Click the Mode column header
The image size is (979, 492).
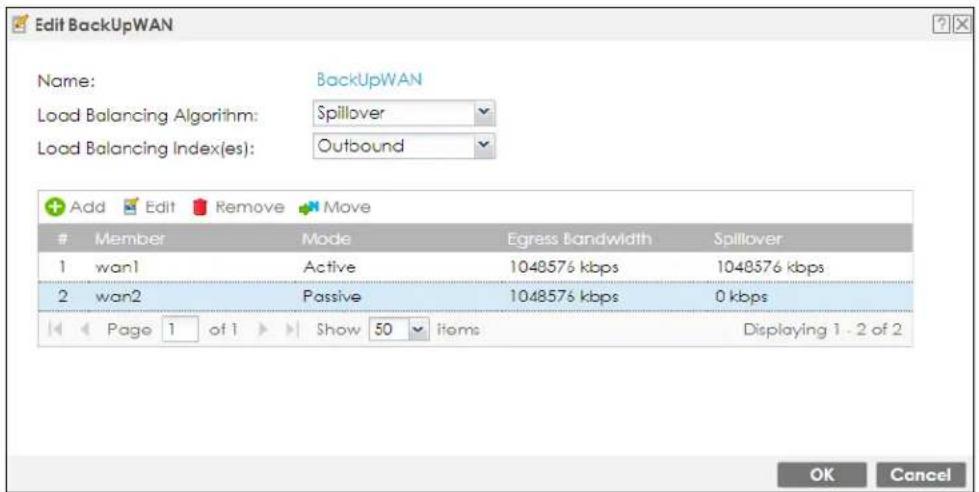pos(326,239)
